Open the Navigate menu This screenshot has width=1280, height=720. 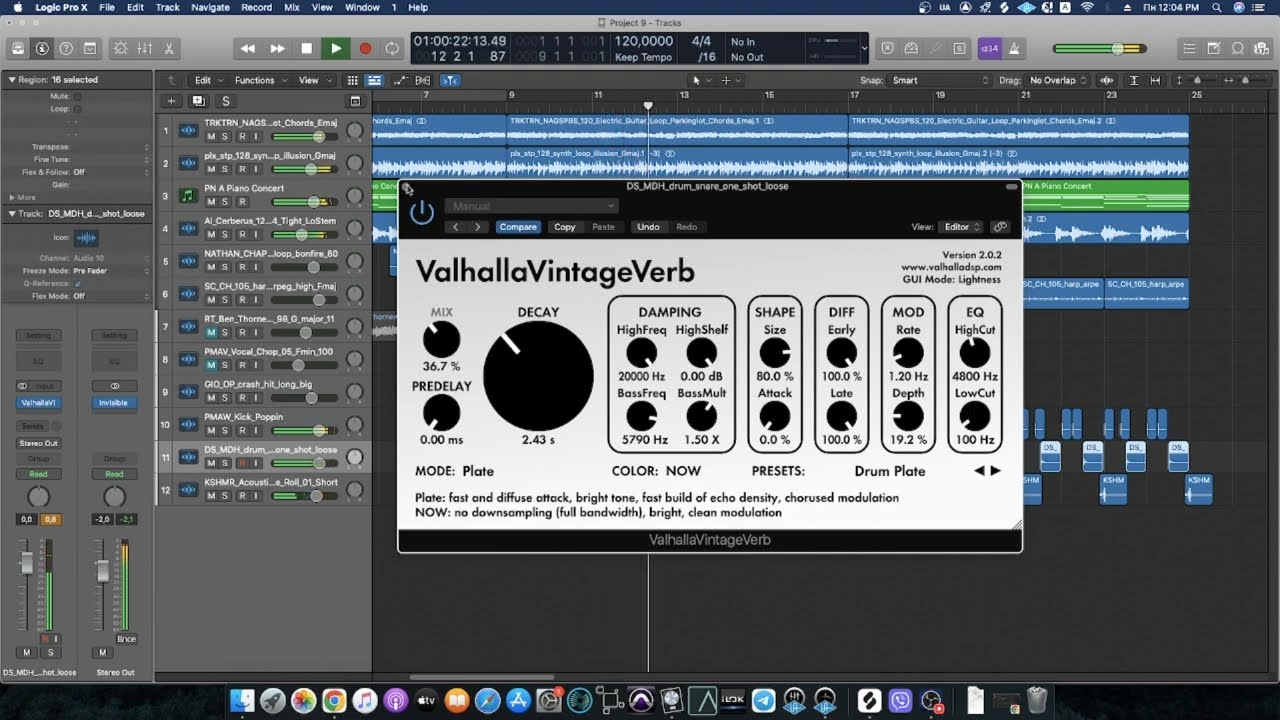(210, 7)
